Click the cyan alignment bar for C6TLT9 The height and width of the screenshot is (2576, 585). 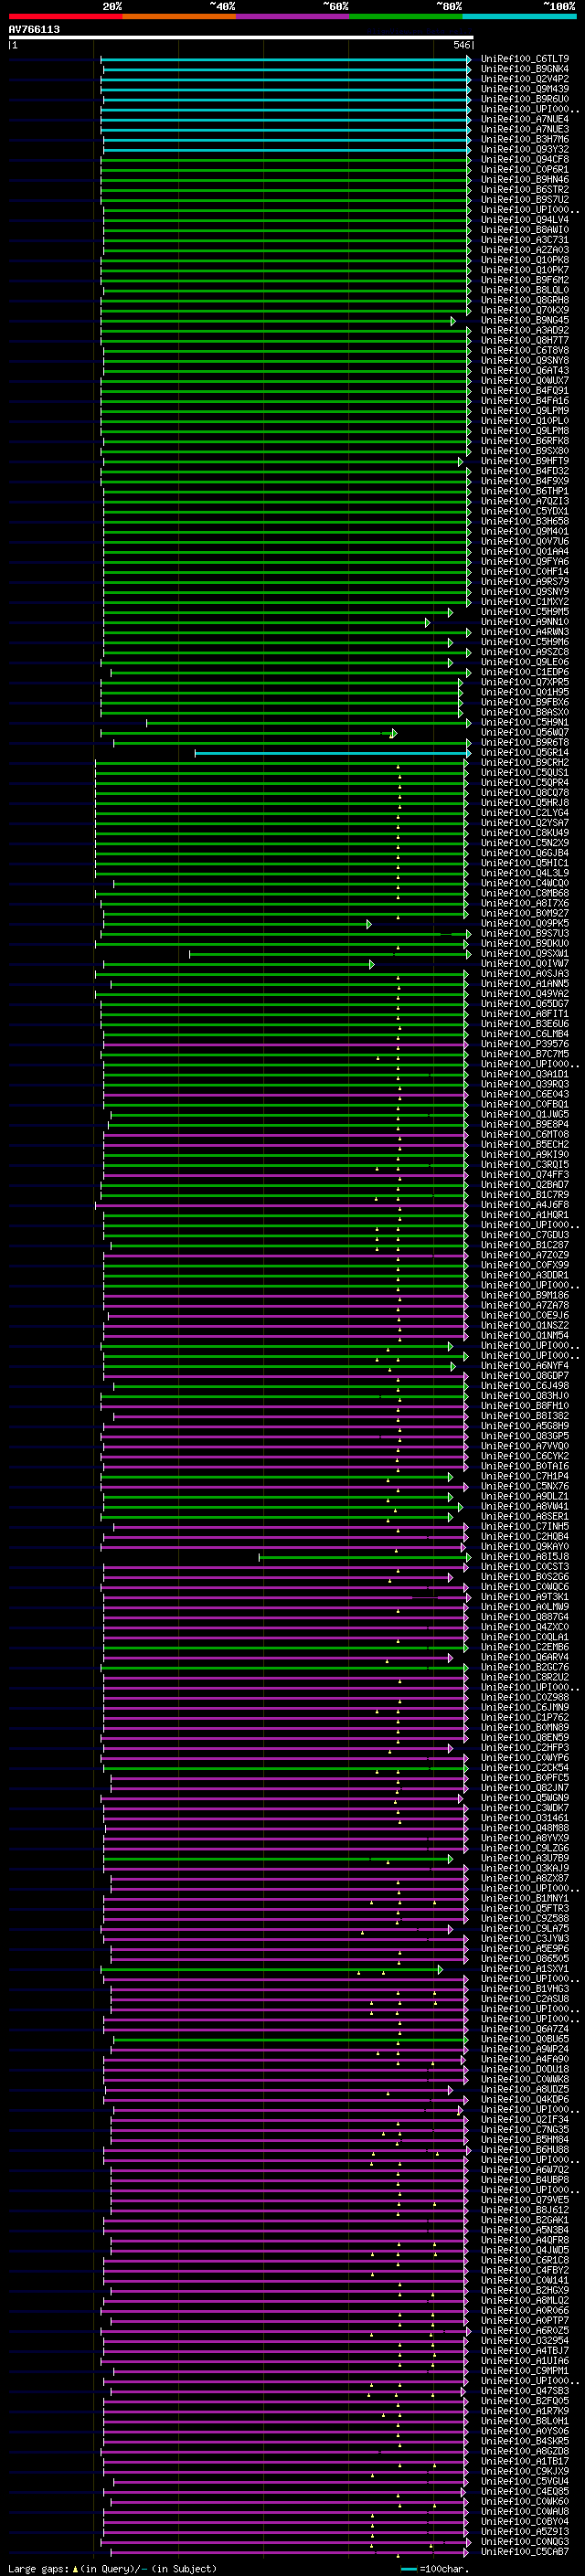coord(284,60)
